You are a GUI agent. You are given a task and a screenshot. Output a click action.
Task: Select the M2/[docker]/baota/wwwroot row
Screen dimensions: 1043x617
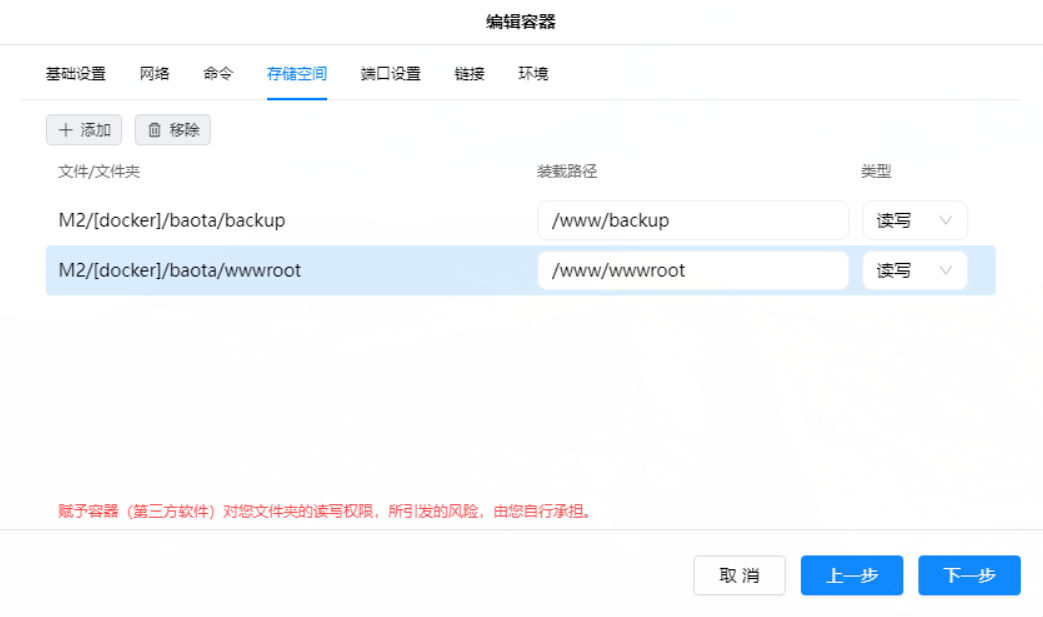coord(180,271)
